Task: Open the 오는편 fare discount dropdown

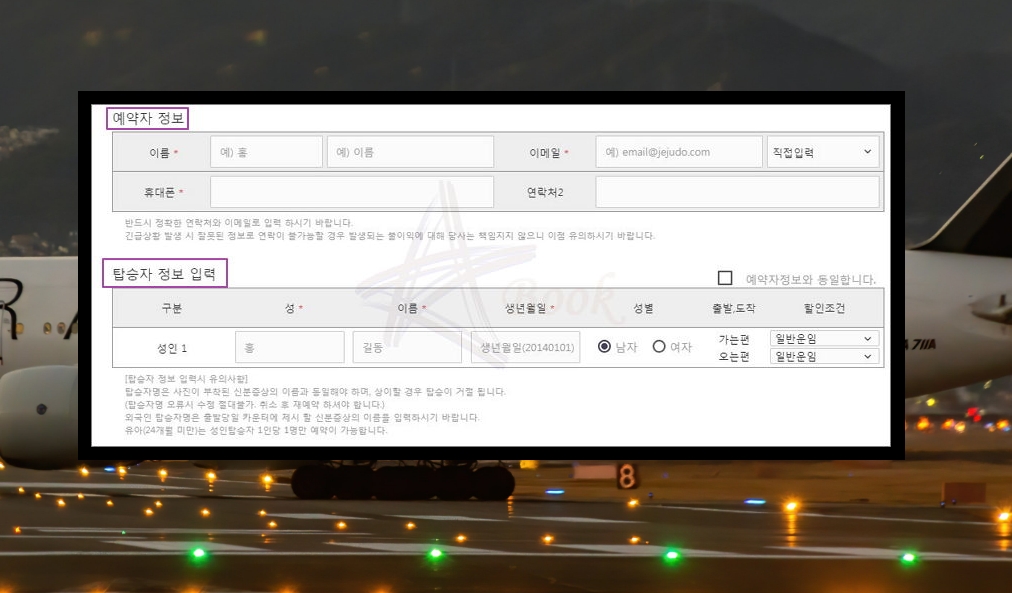Action: pyautogui.click(x=824, y=356)
